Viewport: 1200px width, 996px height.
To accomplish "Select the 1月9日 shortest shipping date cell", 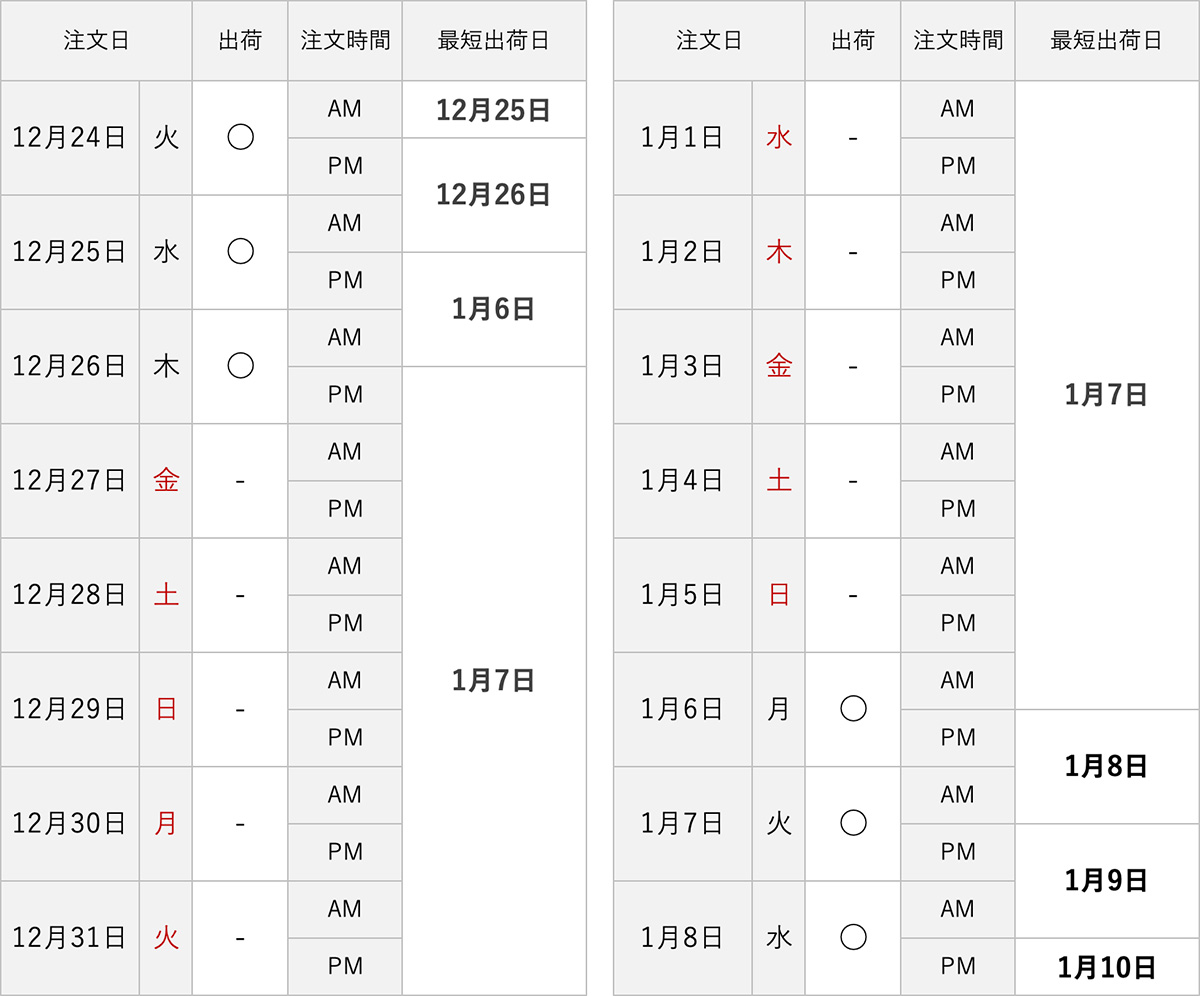I will 1106,881.
